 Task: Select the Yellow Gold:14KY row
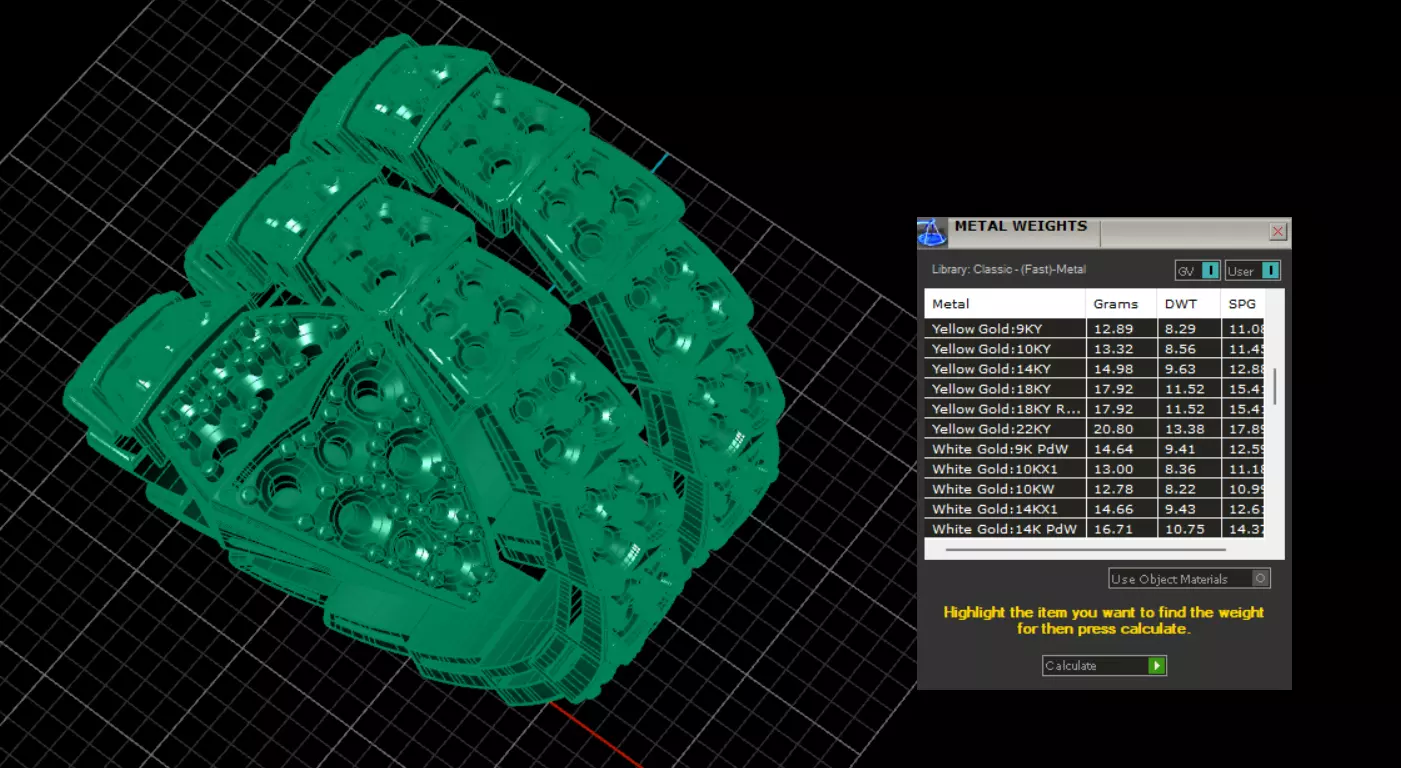(1094, 369)
